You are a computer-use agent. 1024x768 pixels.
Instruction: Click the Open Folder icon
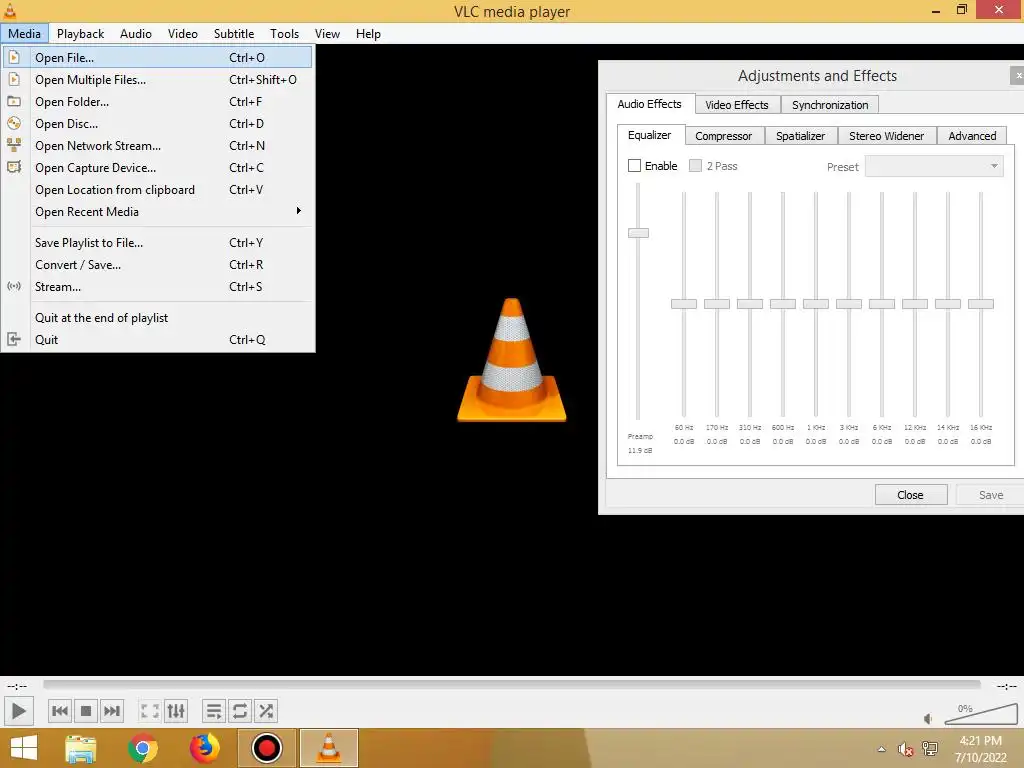point(14,101)
